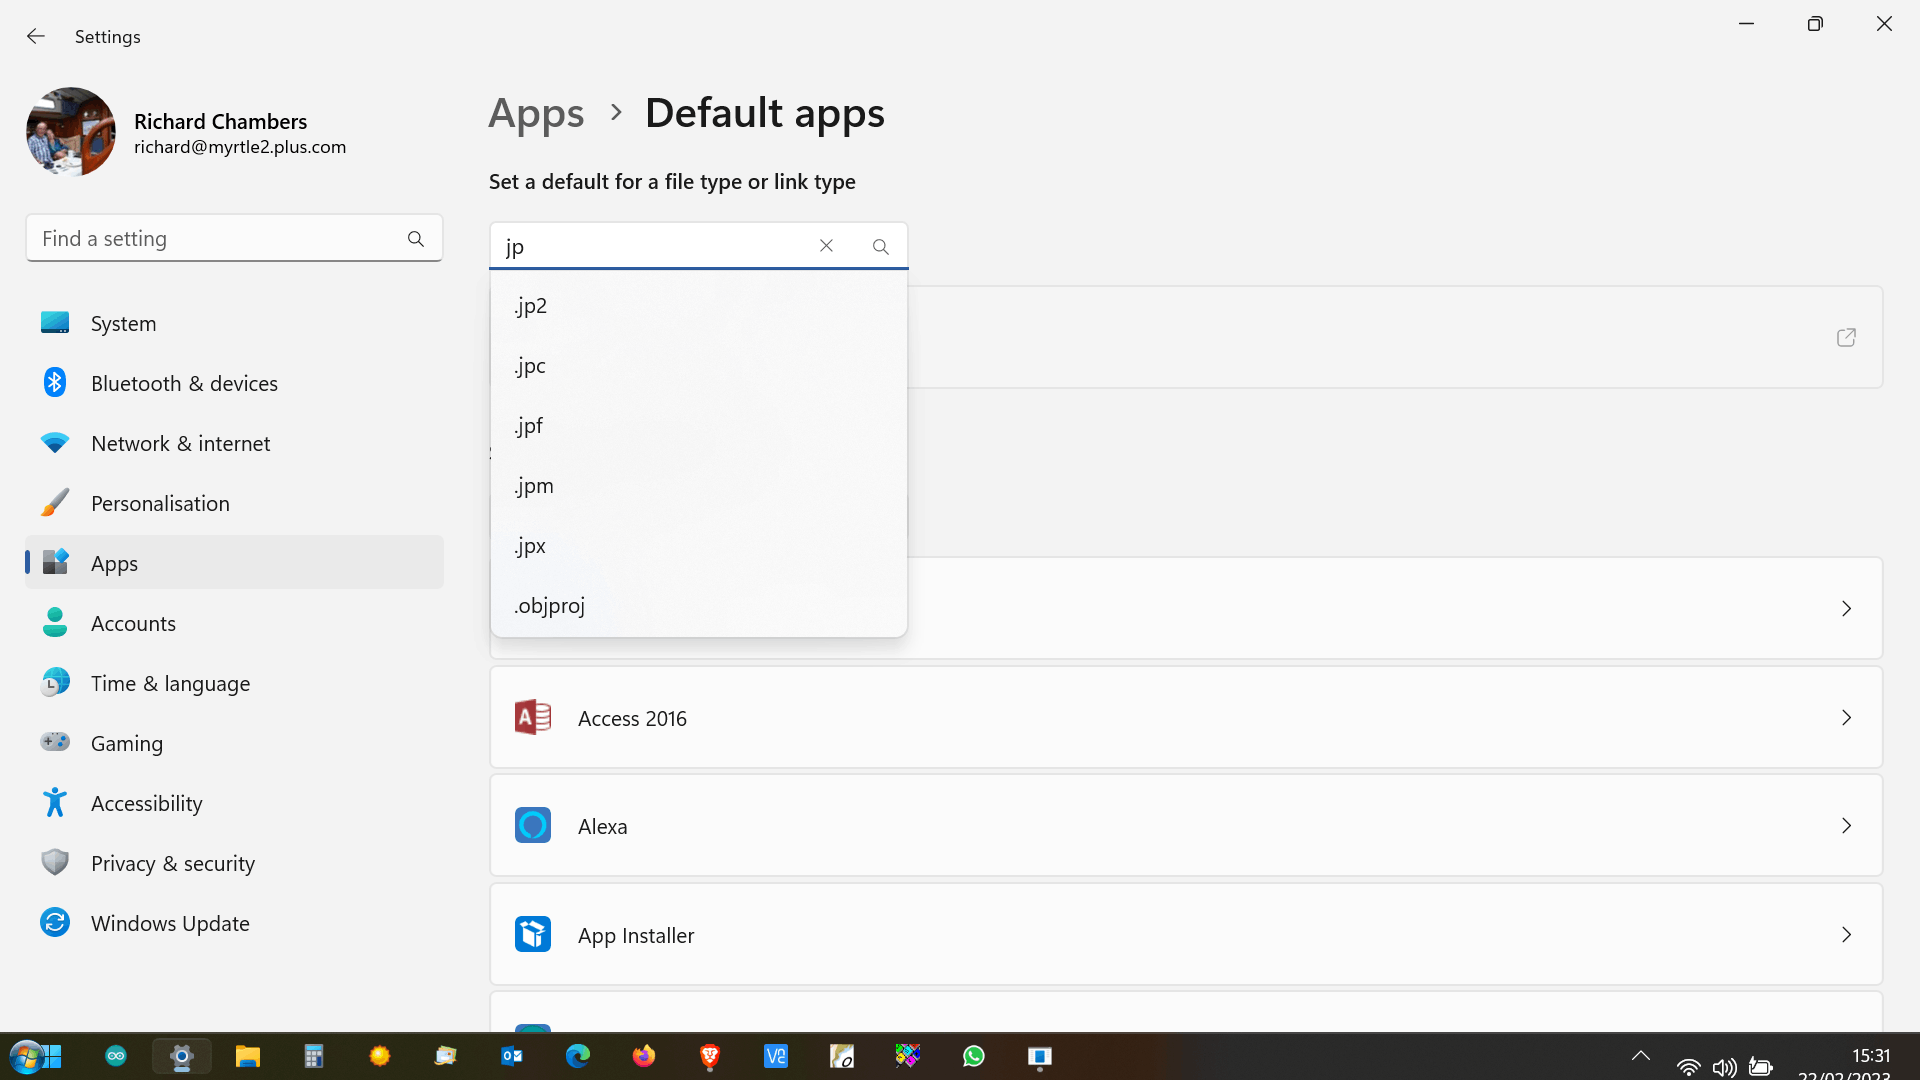Open Windows Update settings
Screen dimensions: 1920x1080
(234, 923)
